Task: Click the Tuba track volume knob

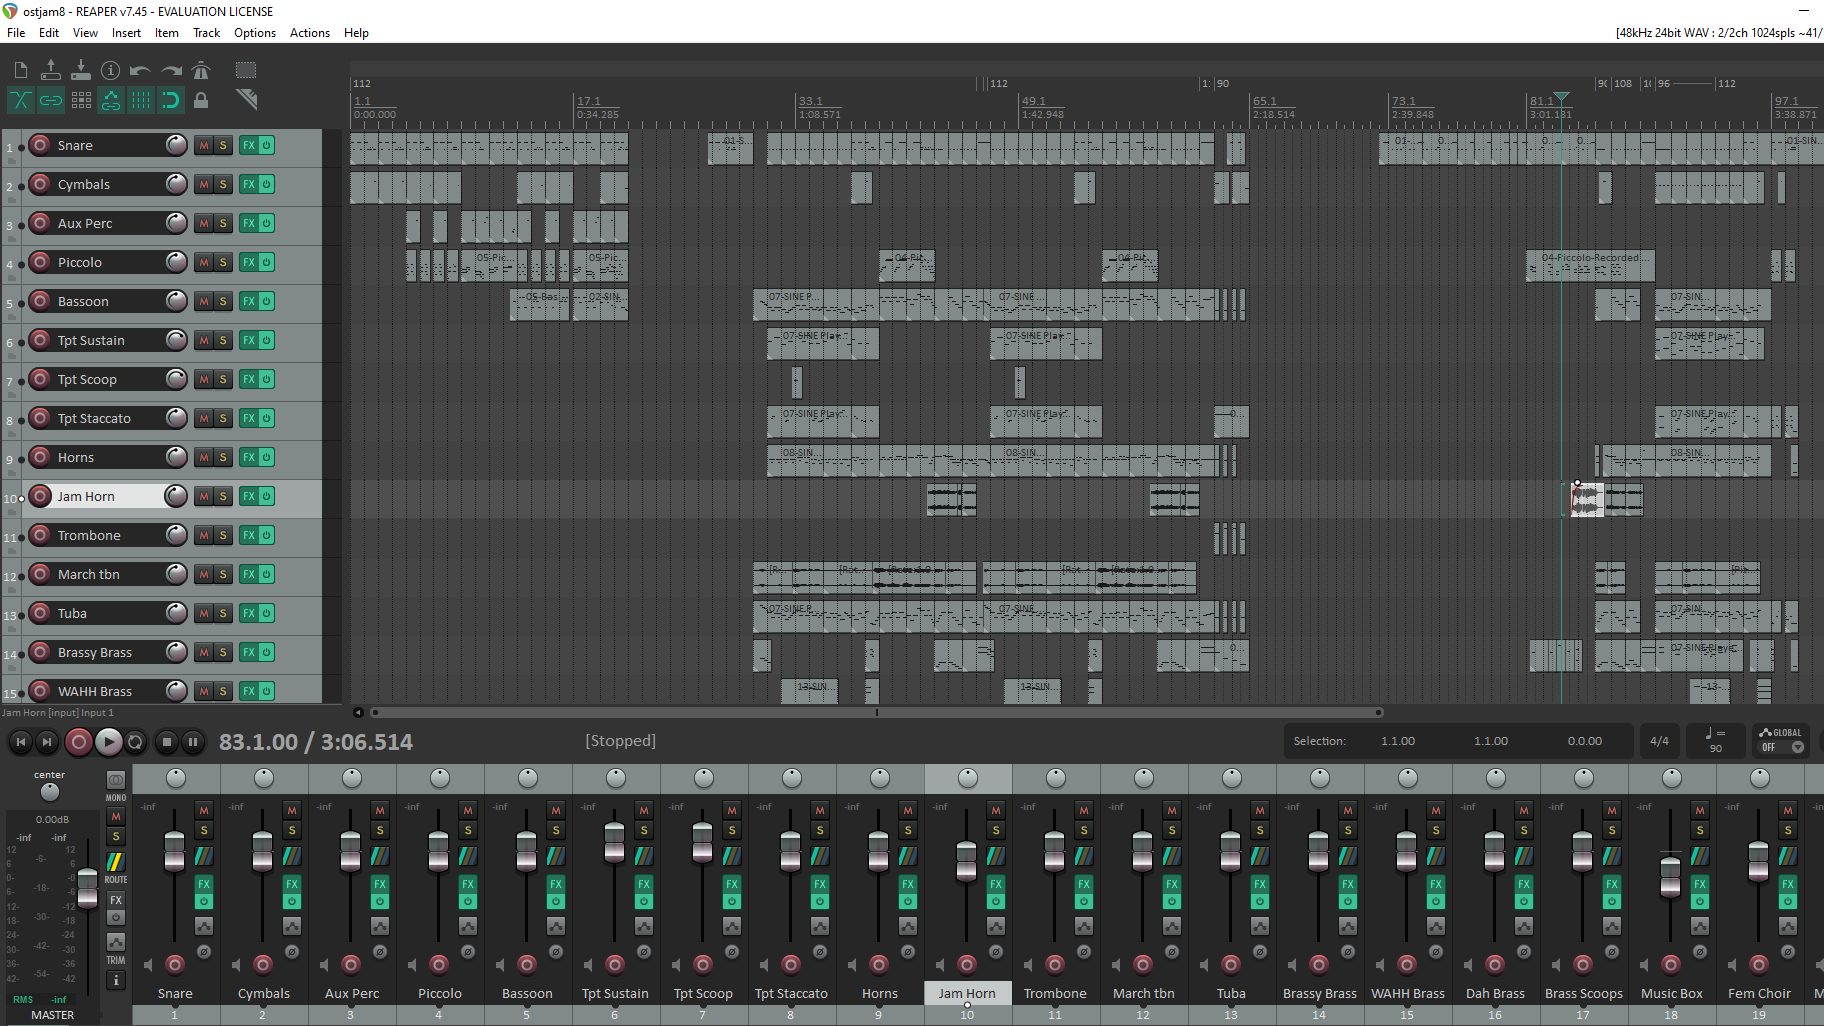Action: click(176, 613)
